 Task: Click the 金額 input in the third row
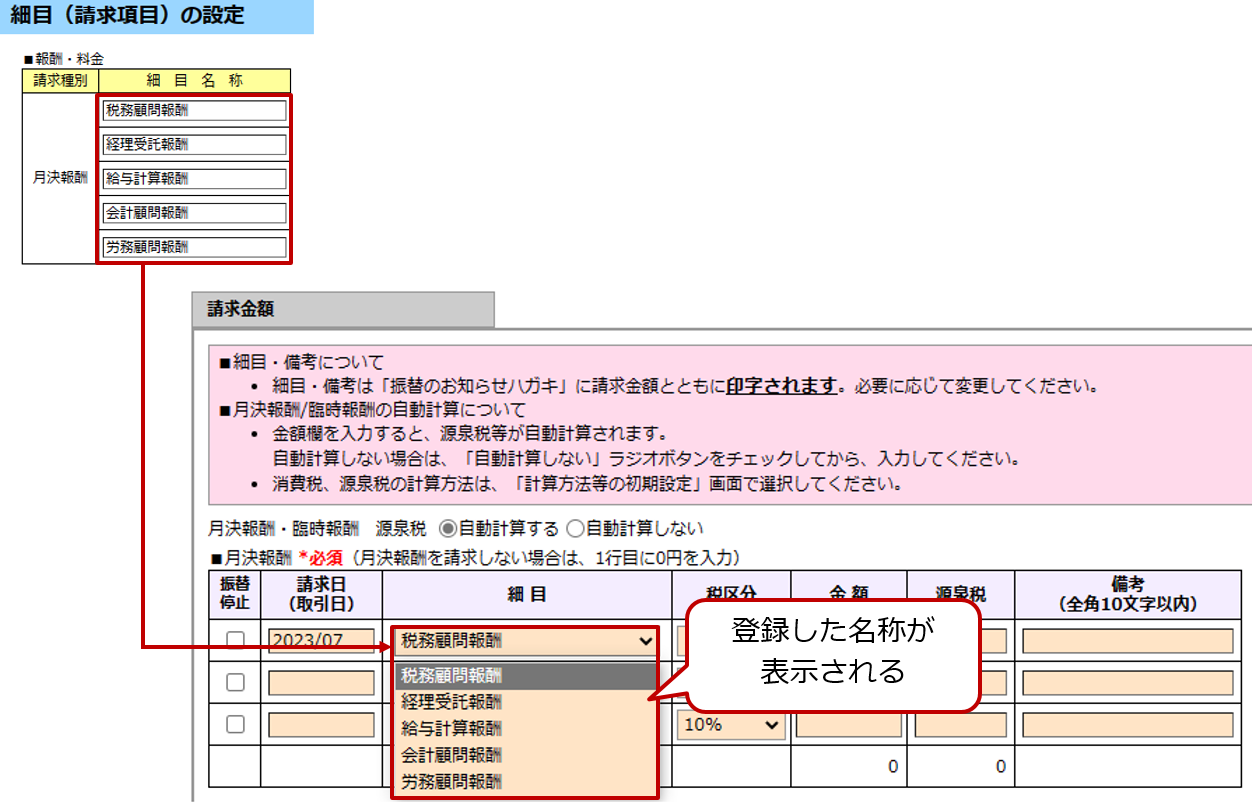click(848, 725)
